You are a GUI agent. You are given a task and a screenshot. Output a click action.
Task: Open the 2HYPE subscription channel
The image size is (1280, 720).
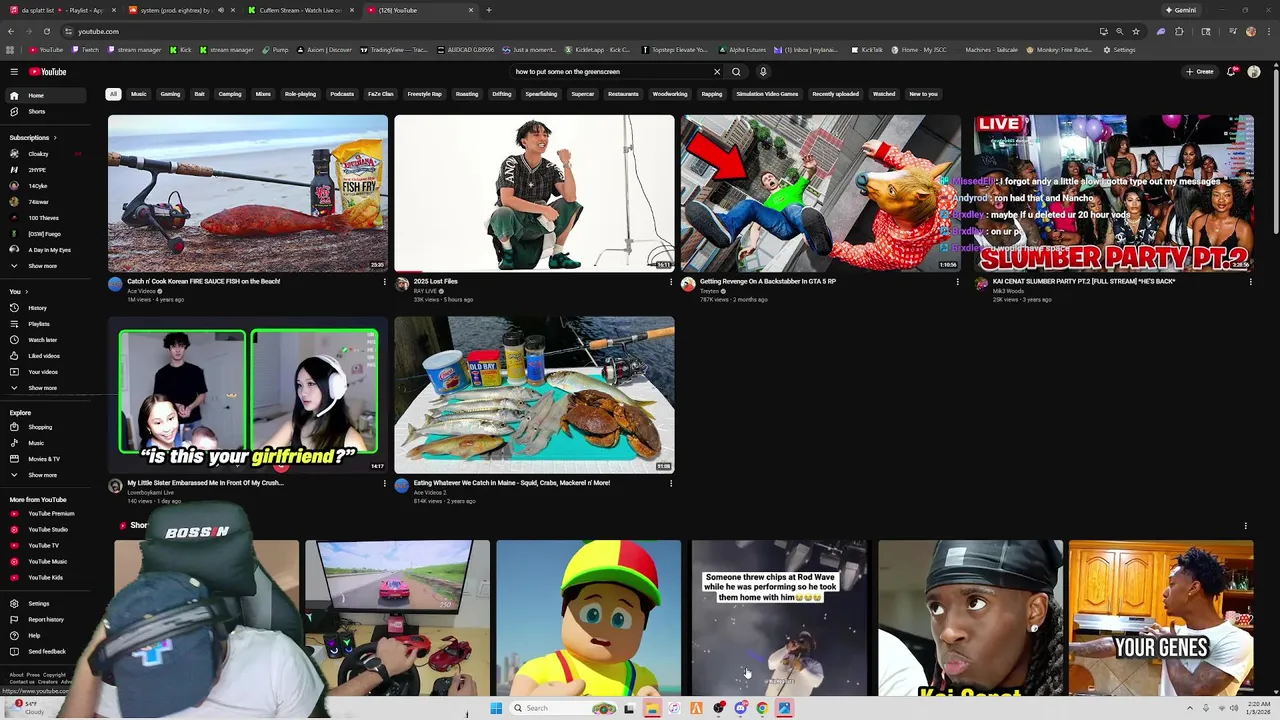tap(37, 170)
